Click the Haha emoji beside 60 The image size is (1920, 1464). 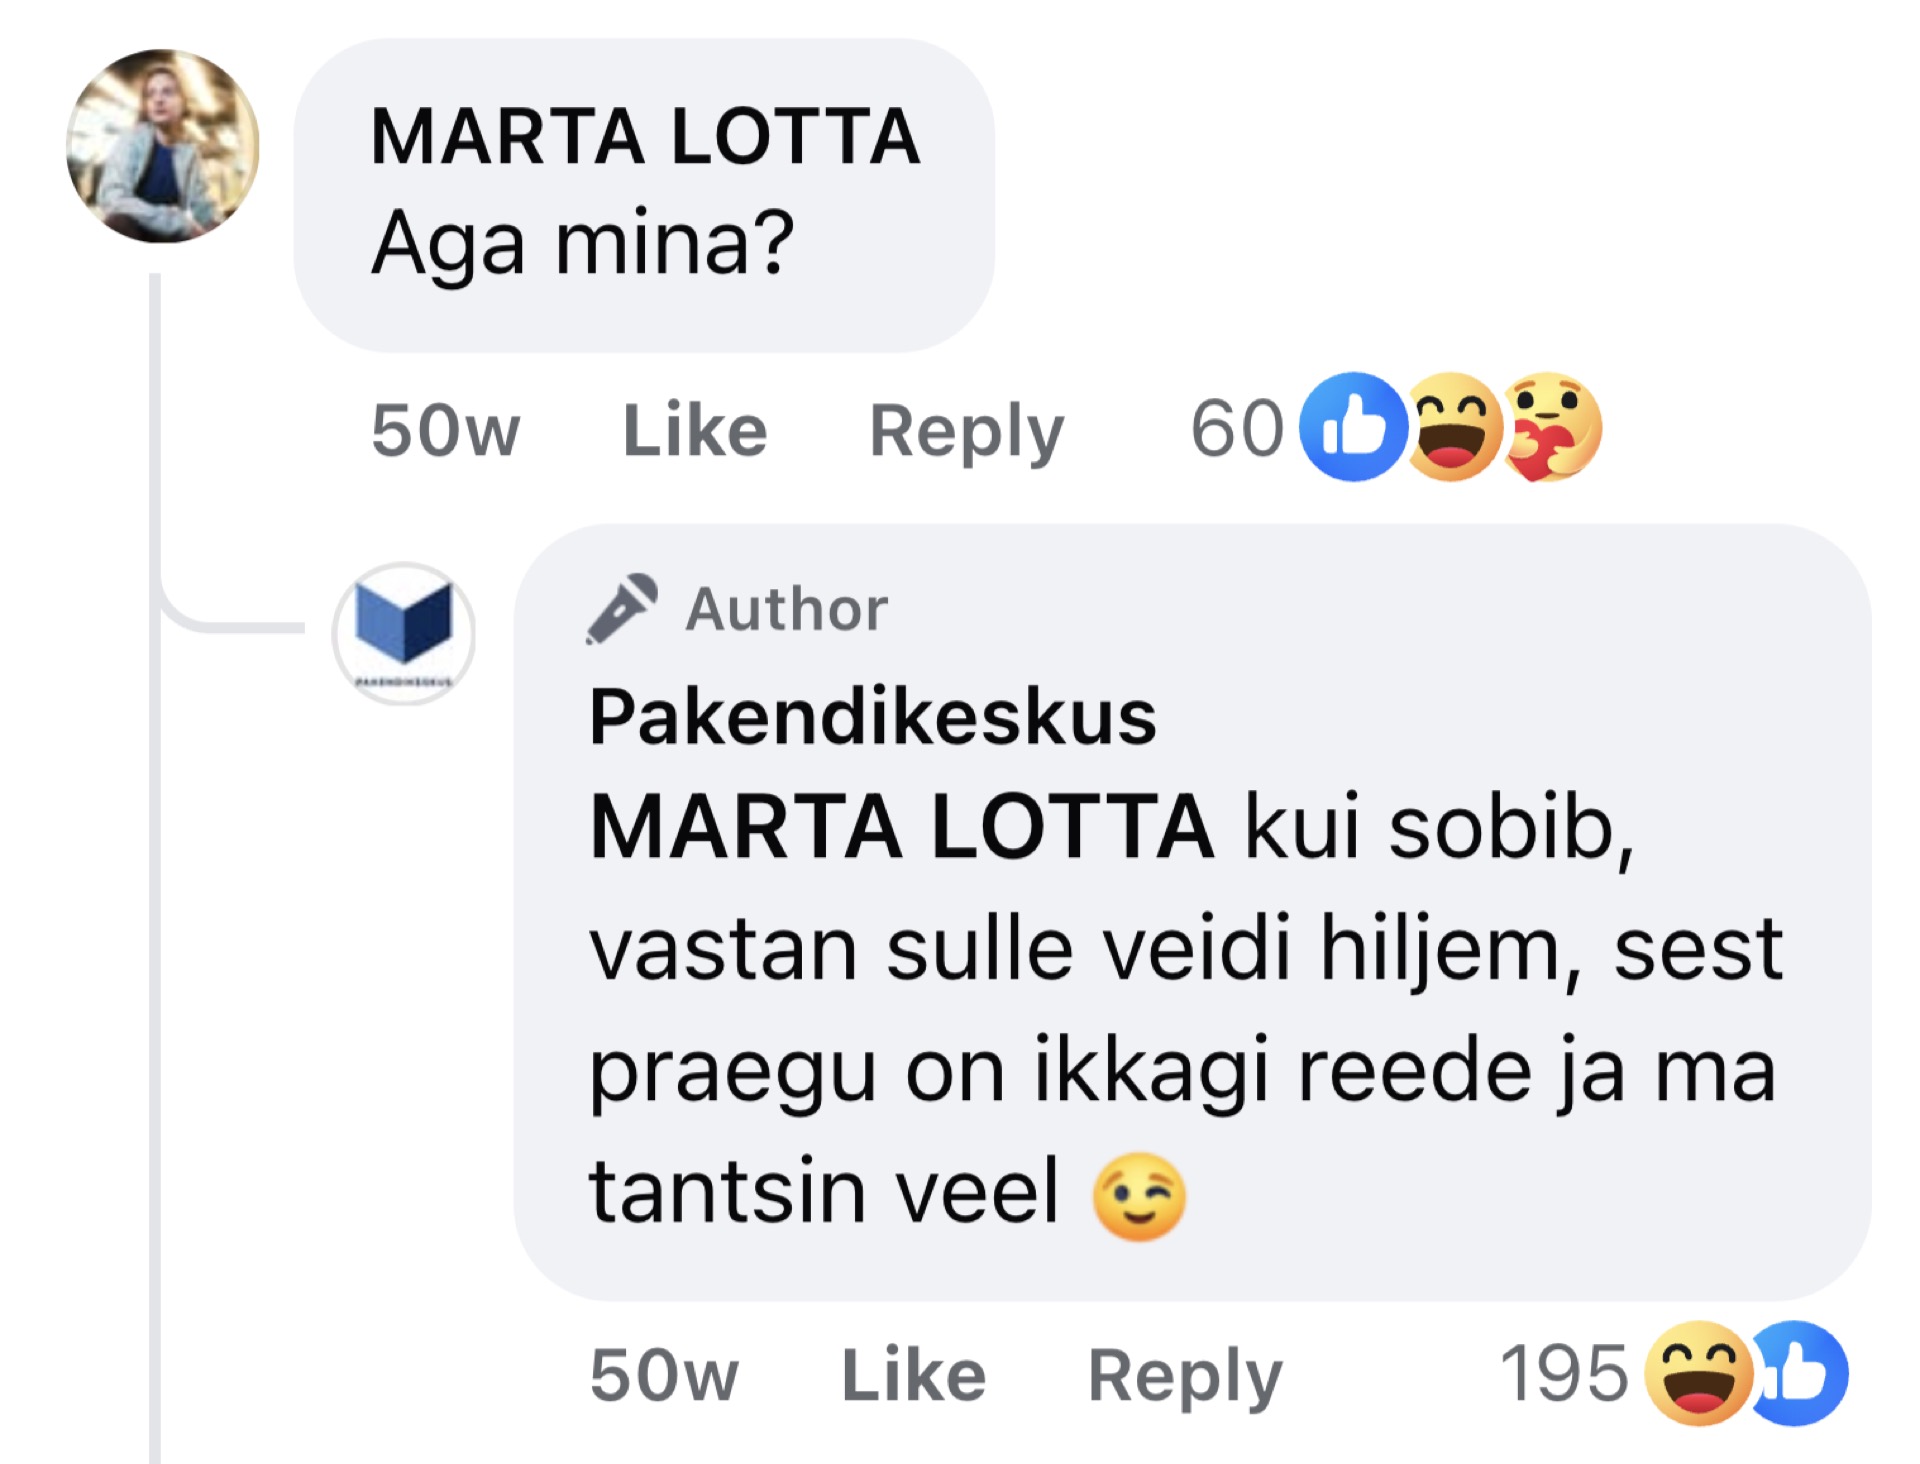tap(1454, 428)
